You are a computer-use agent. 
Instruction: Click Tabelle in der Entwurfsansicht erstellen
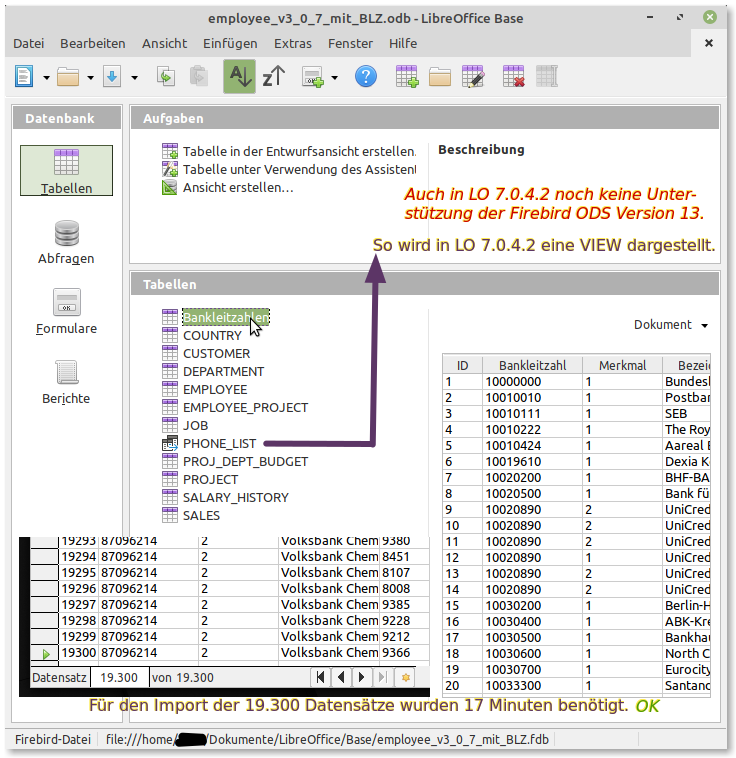point(289,151)
